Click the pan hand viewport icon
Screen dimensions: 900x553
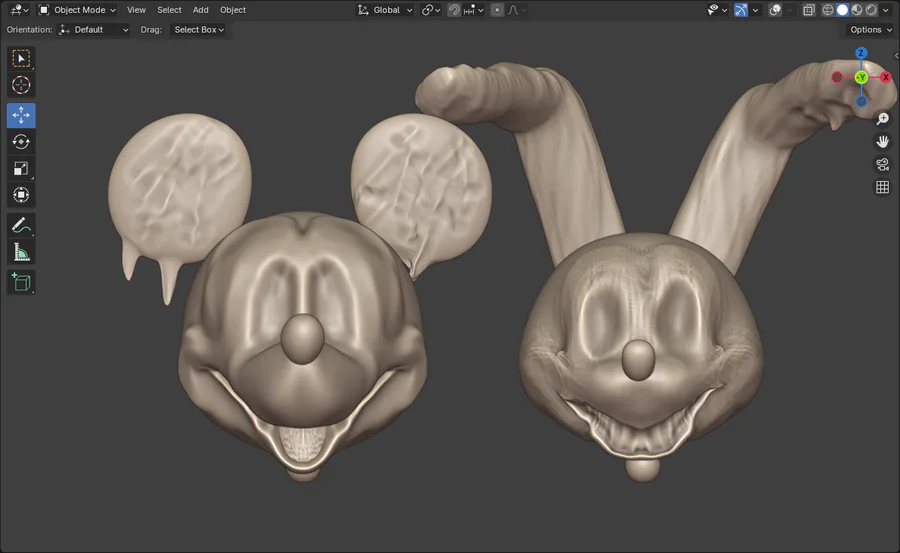point(882,141)
